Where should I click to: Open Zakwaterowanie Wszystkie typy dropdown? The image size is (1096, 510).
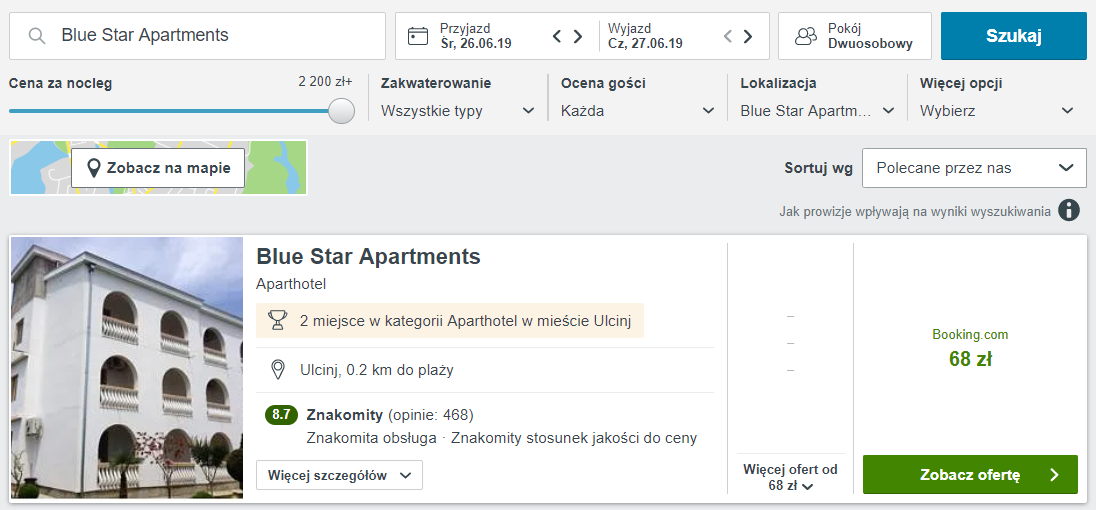click(x=458, y=110)
